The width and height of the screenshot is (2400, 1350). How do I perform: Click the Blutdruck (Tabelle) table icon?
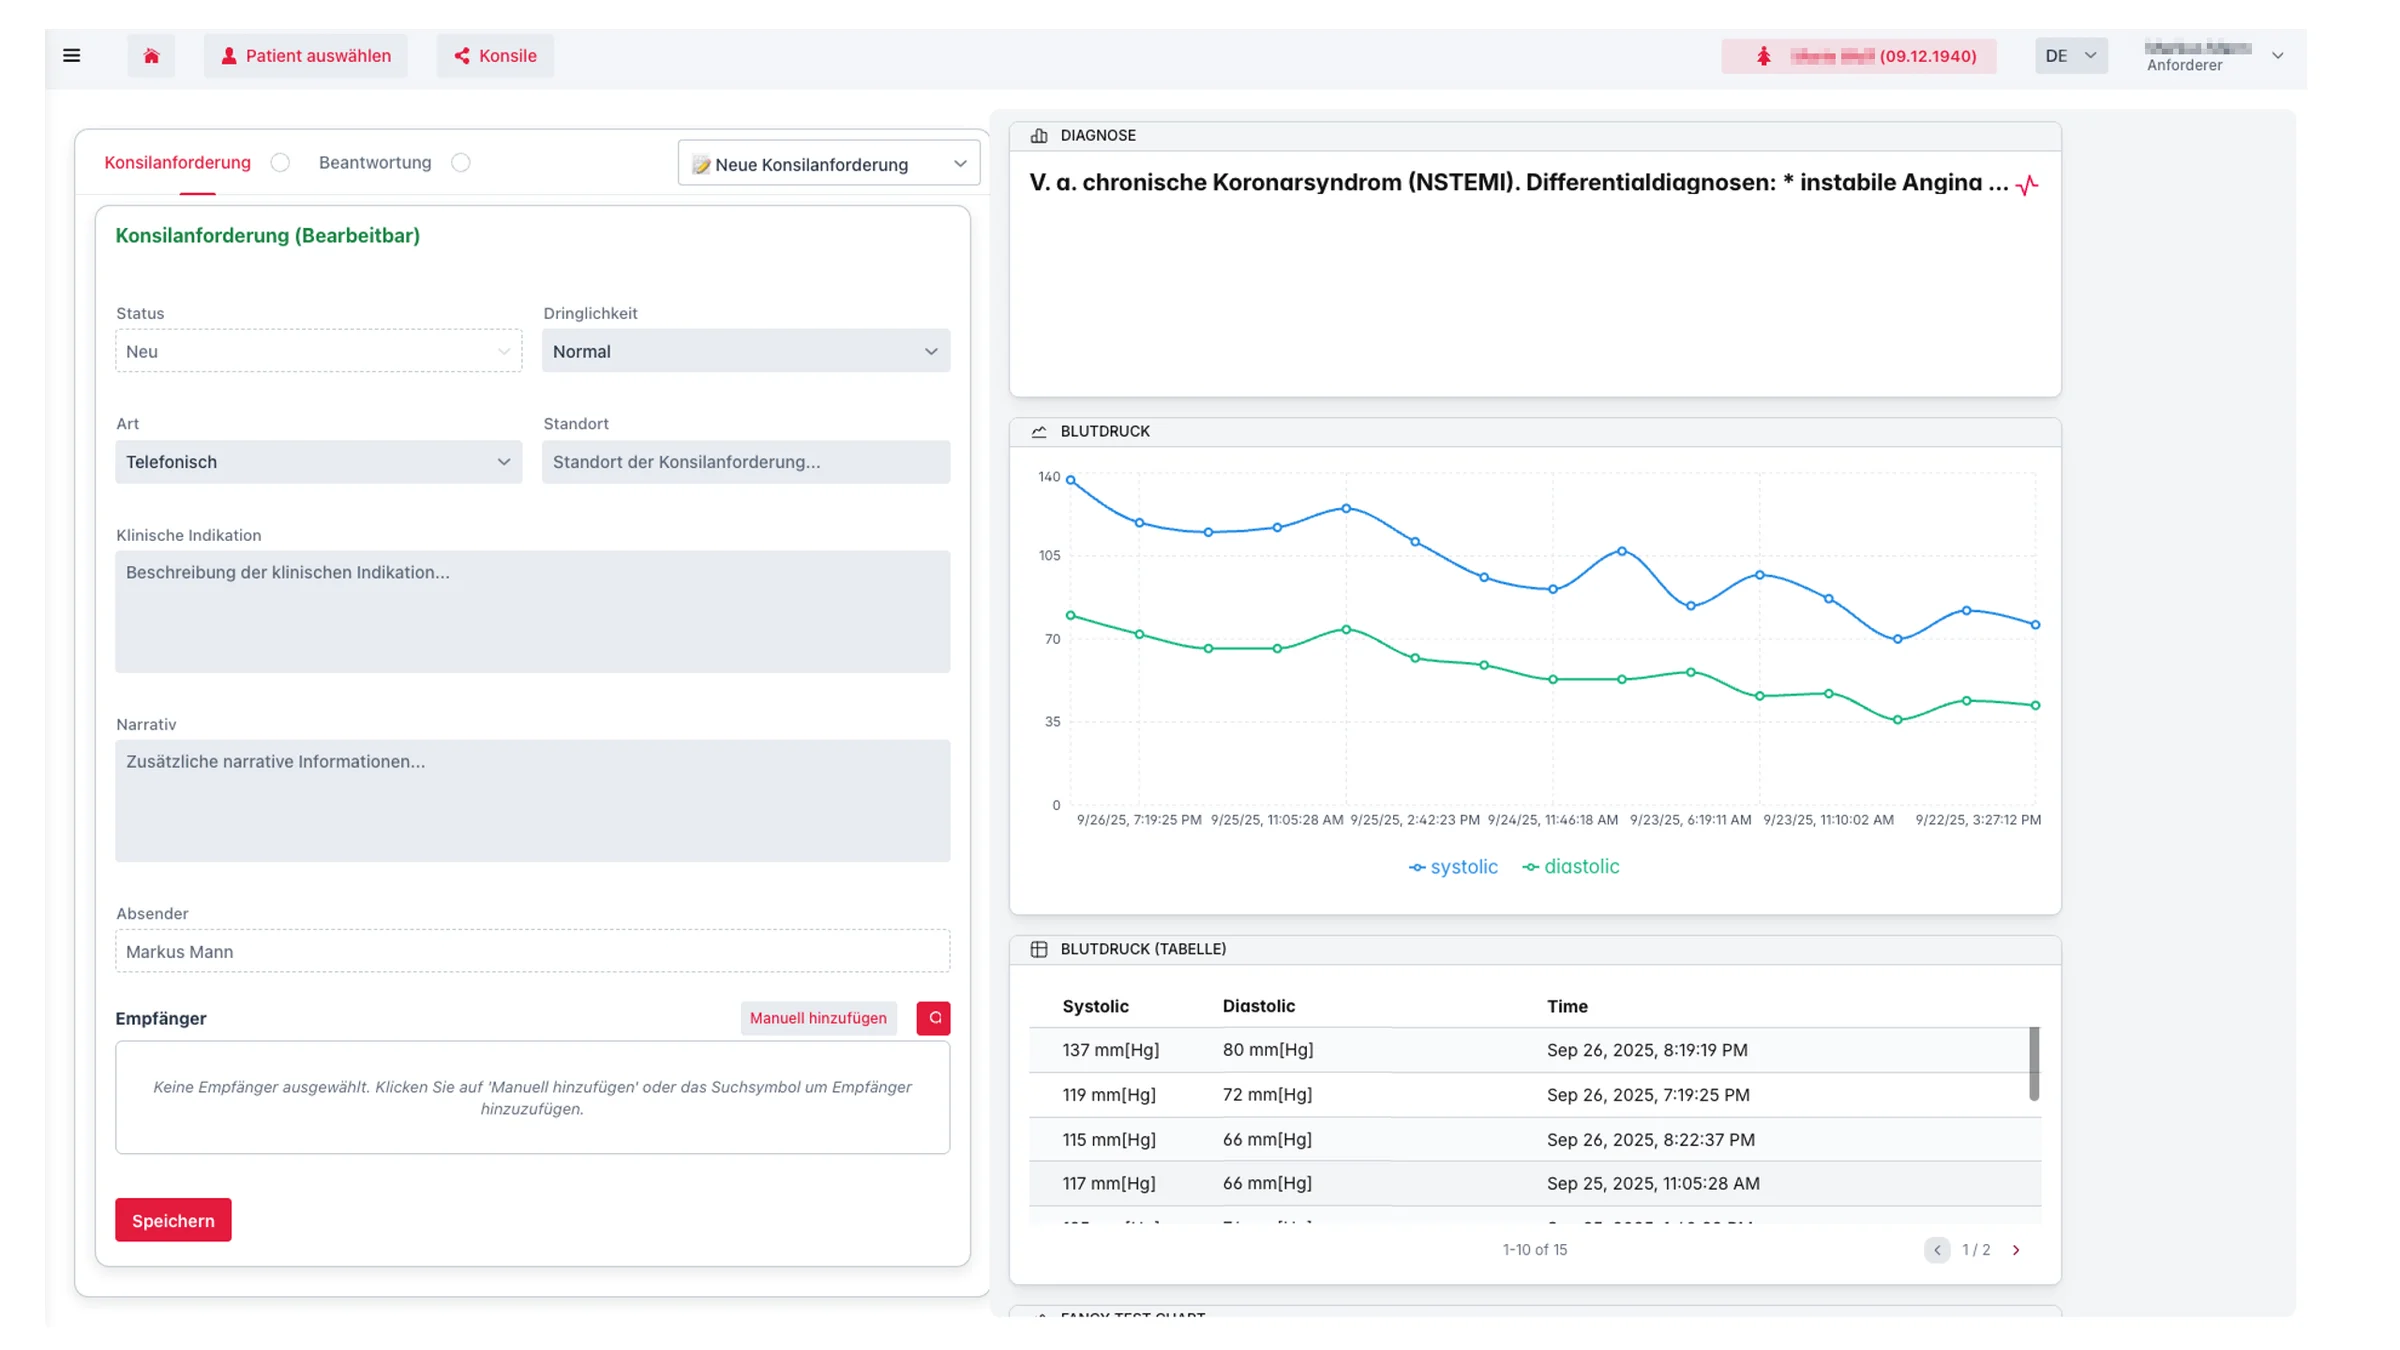(x=1039, y=949)
